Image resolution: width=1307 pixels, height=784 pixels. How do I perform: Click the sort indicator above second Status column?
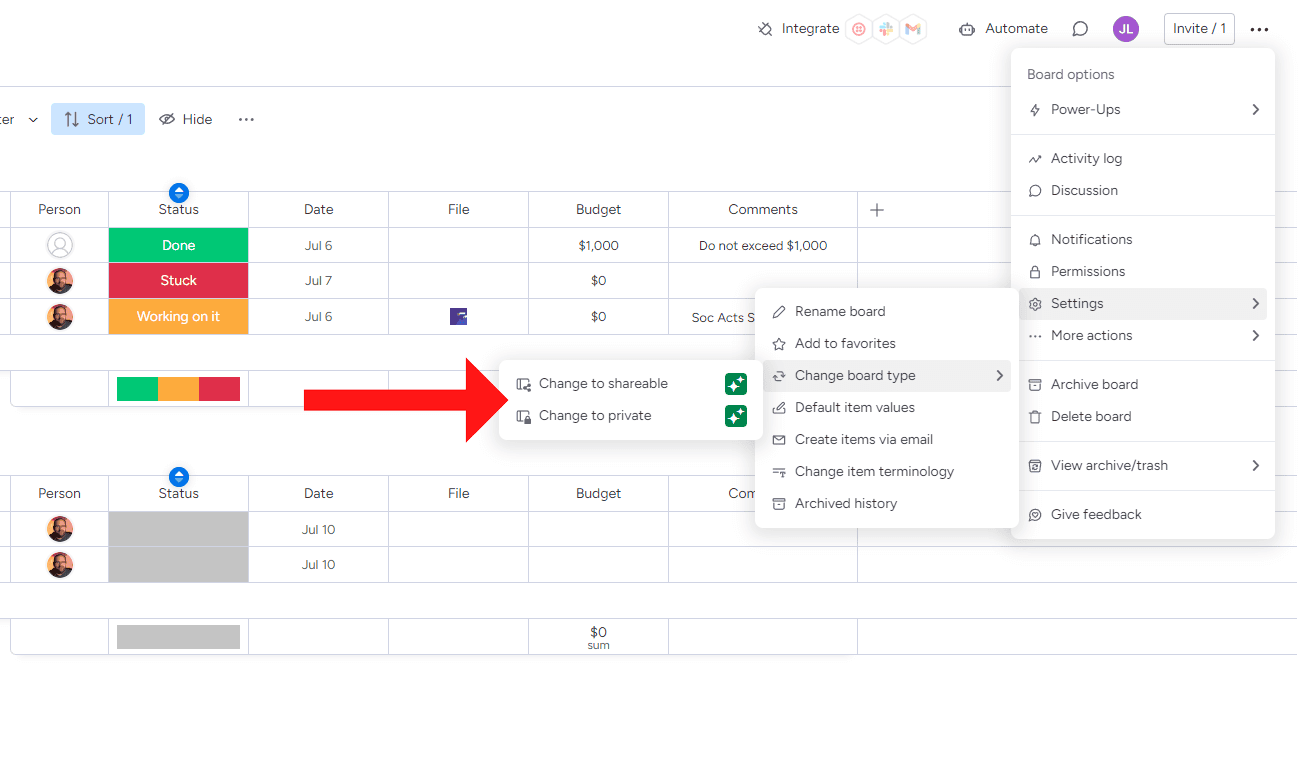pyautogui.click(x=178, y=477)
